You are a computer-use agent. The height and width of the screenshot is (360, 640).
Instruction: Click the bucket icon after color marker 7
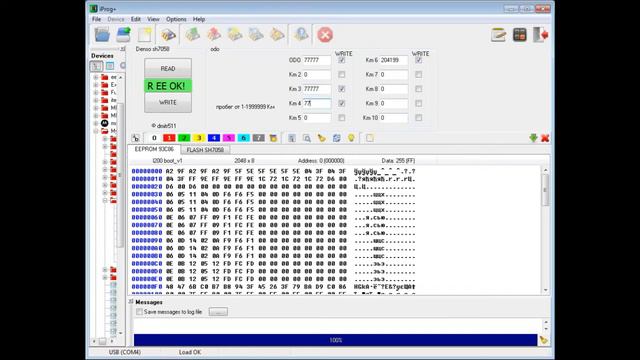click(273, 138)
